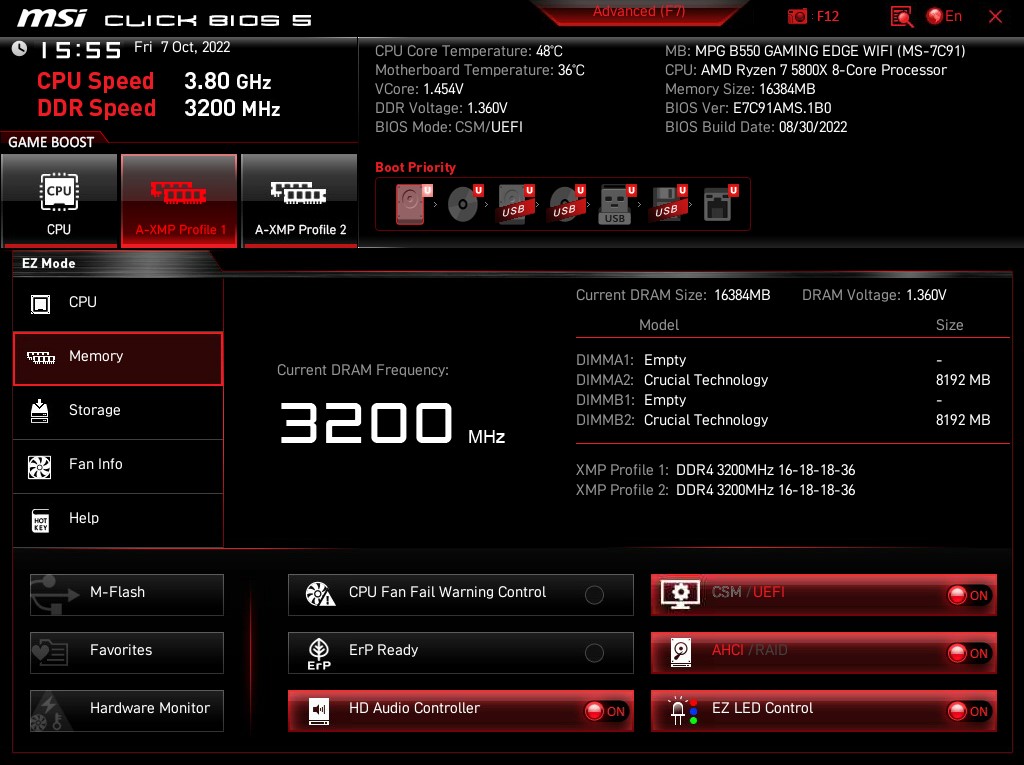Click the 'DIMMA2: Crucial Technology' row
1024x765 pixels.
784,380
